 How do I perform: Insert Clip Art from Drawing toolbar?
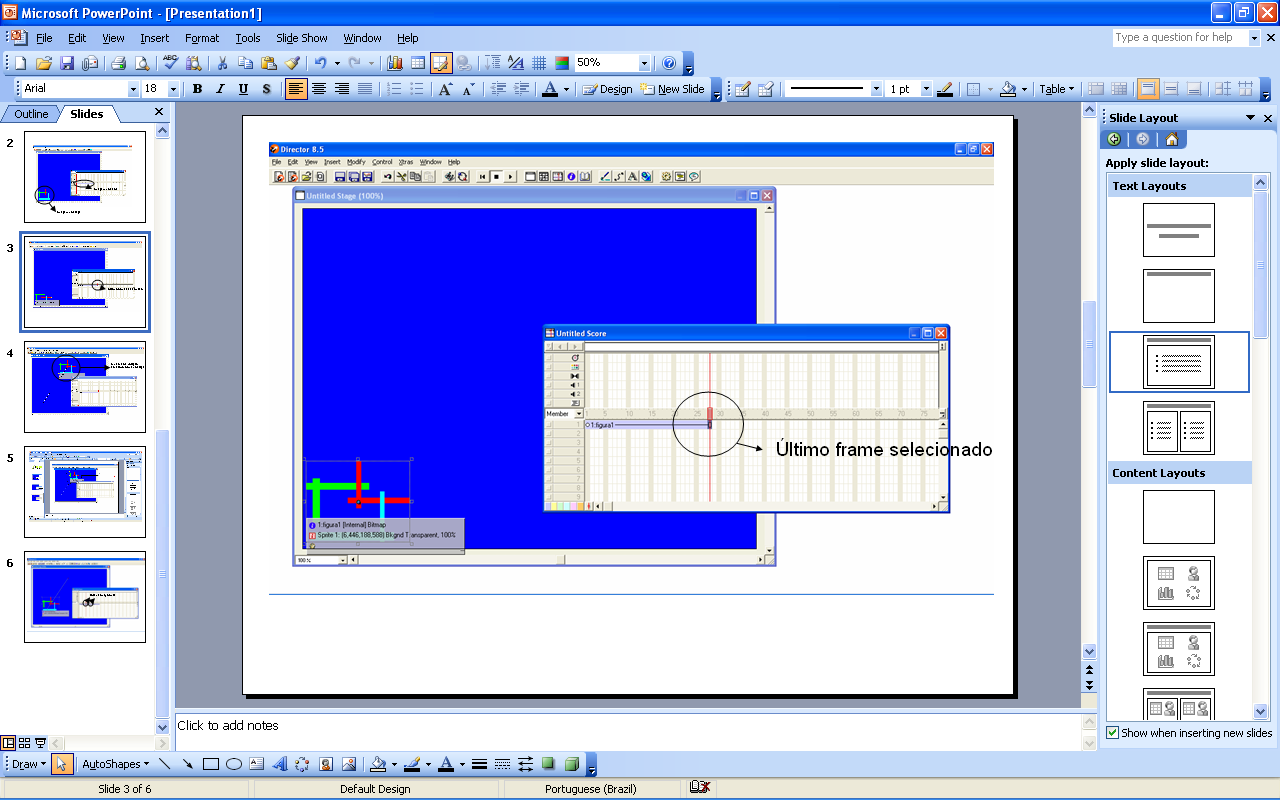(x=326, y=764)
